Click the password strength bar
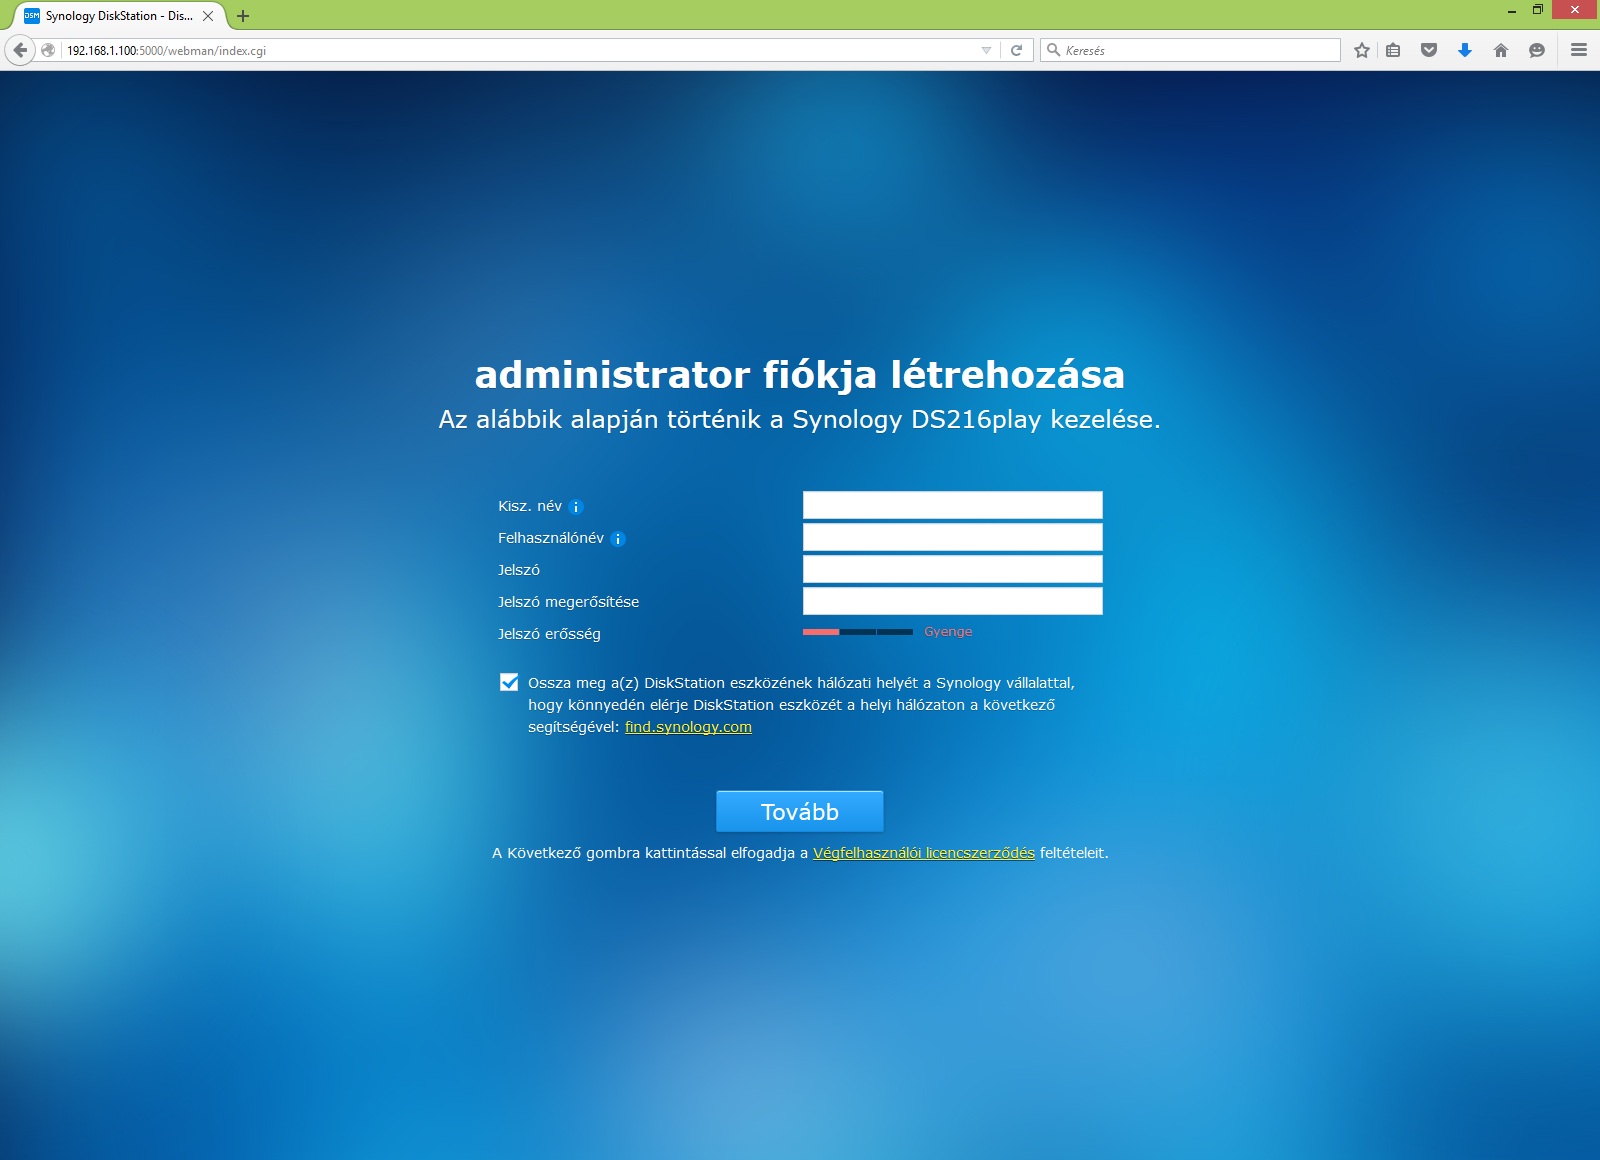This screenshot has height=1160, width=1600. [858, 632]
